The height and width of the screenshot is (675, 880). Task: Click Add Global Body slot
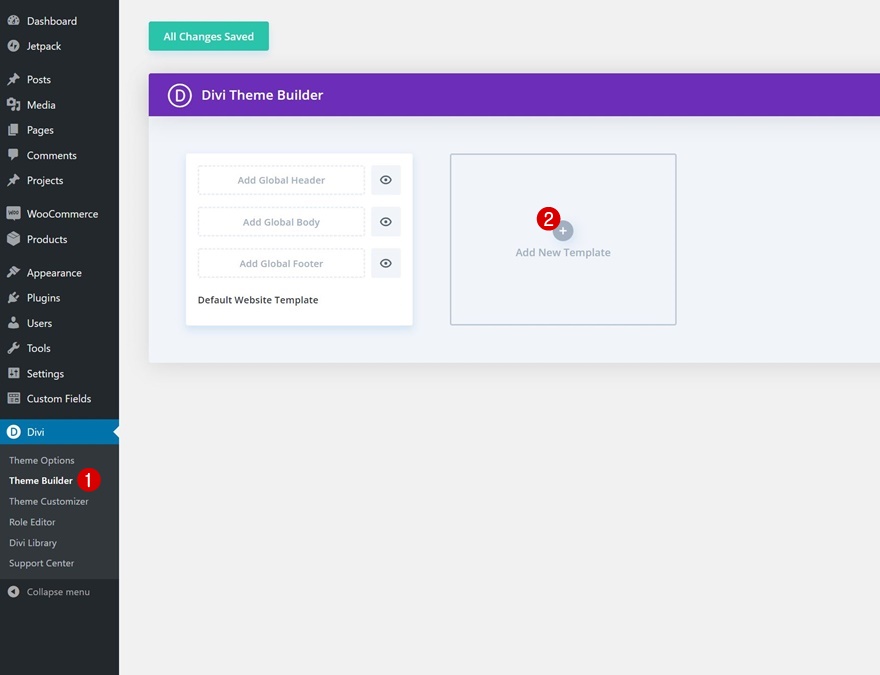pos(281,222)
